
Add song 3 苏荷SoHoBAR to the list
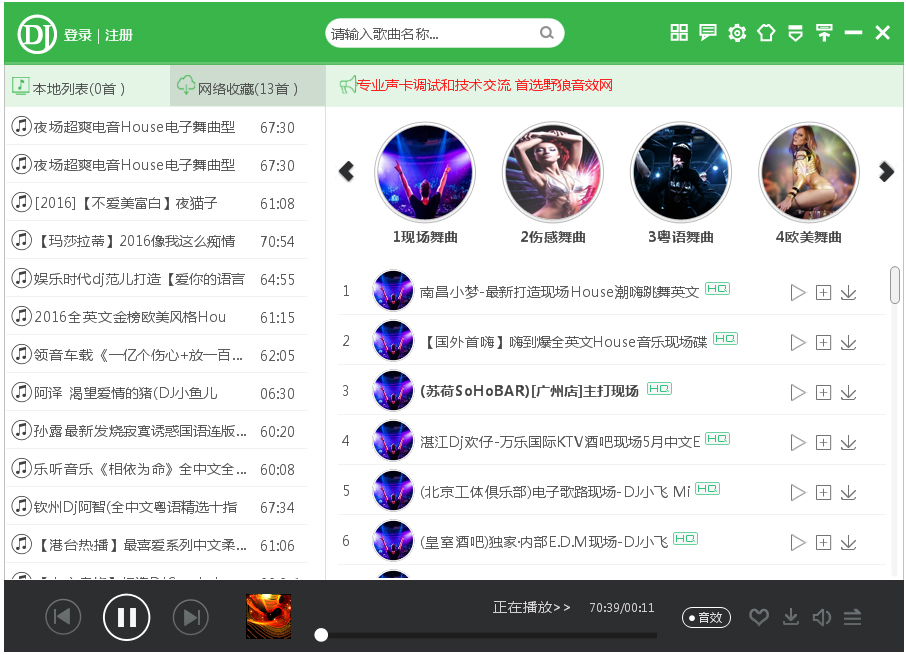[x=823, y=393]
